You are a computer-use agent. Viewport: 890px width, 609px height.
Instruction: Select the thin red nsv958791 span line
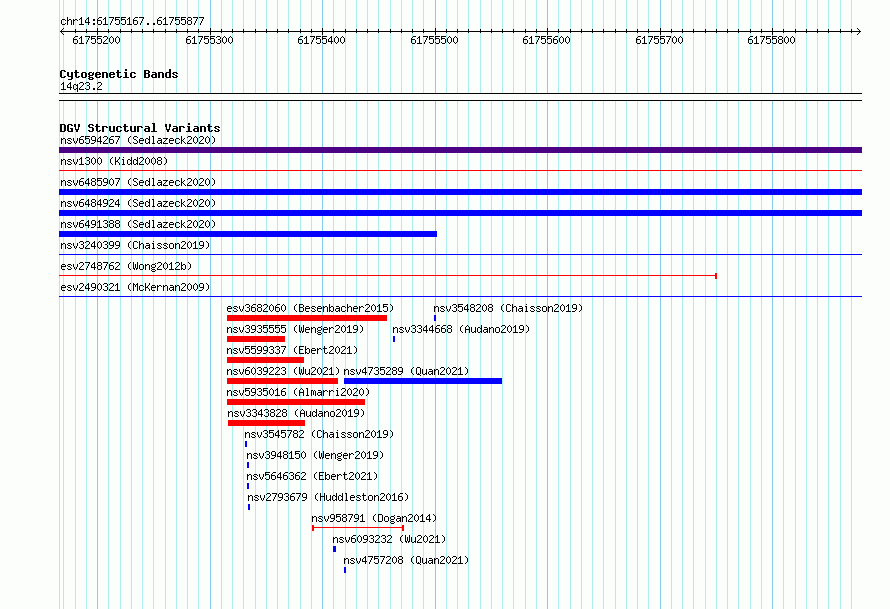[358, 528]
